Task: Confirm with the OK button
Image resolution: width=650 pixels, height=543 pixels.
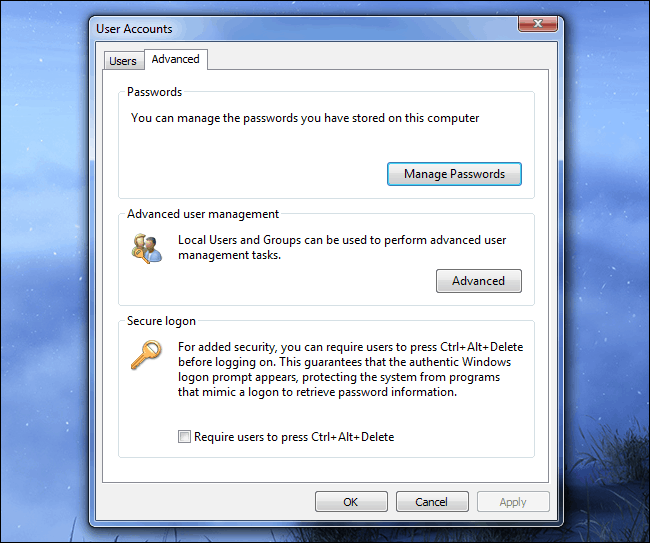Action: tap(350, 502)
